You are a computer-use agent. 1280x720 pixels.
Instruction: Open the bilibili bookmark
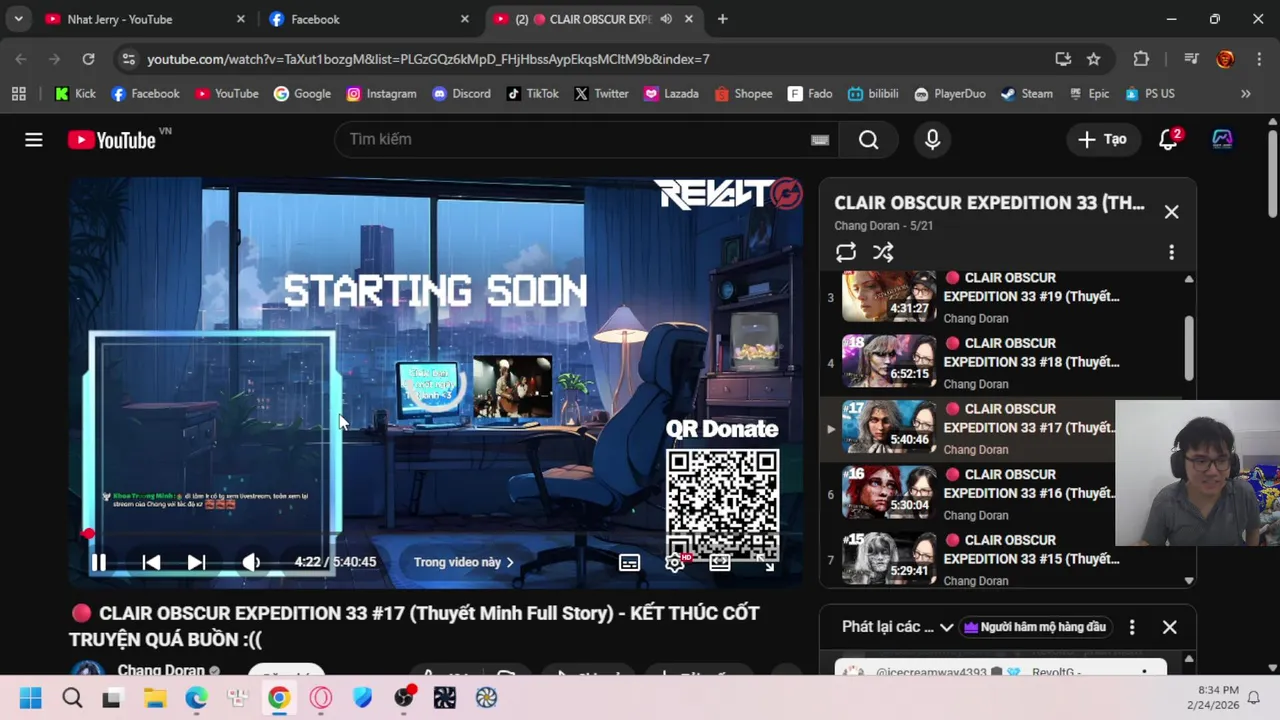coord(873,94)
